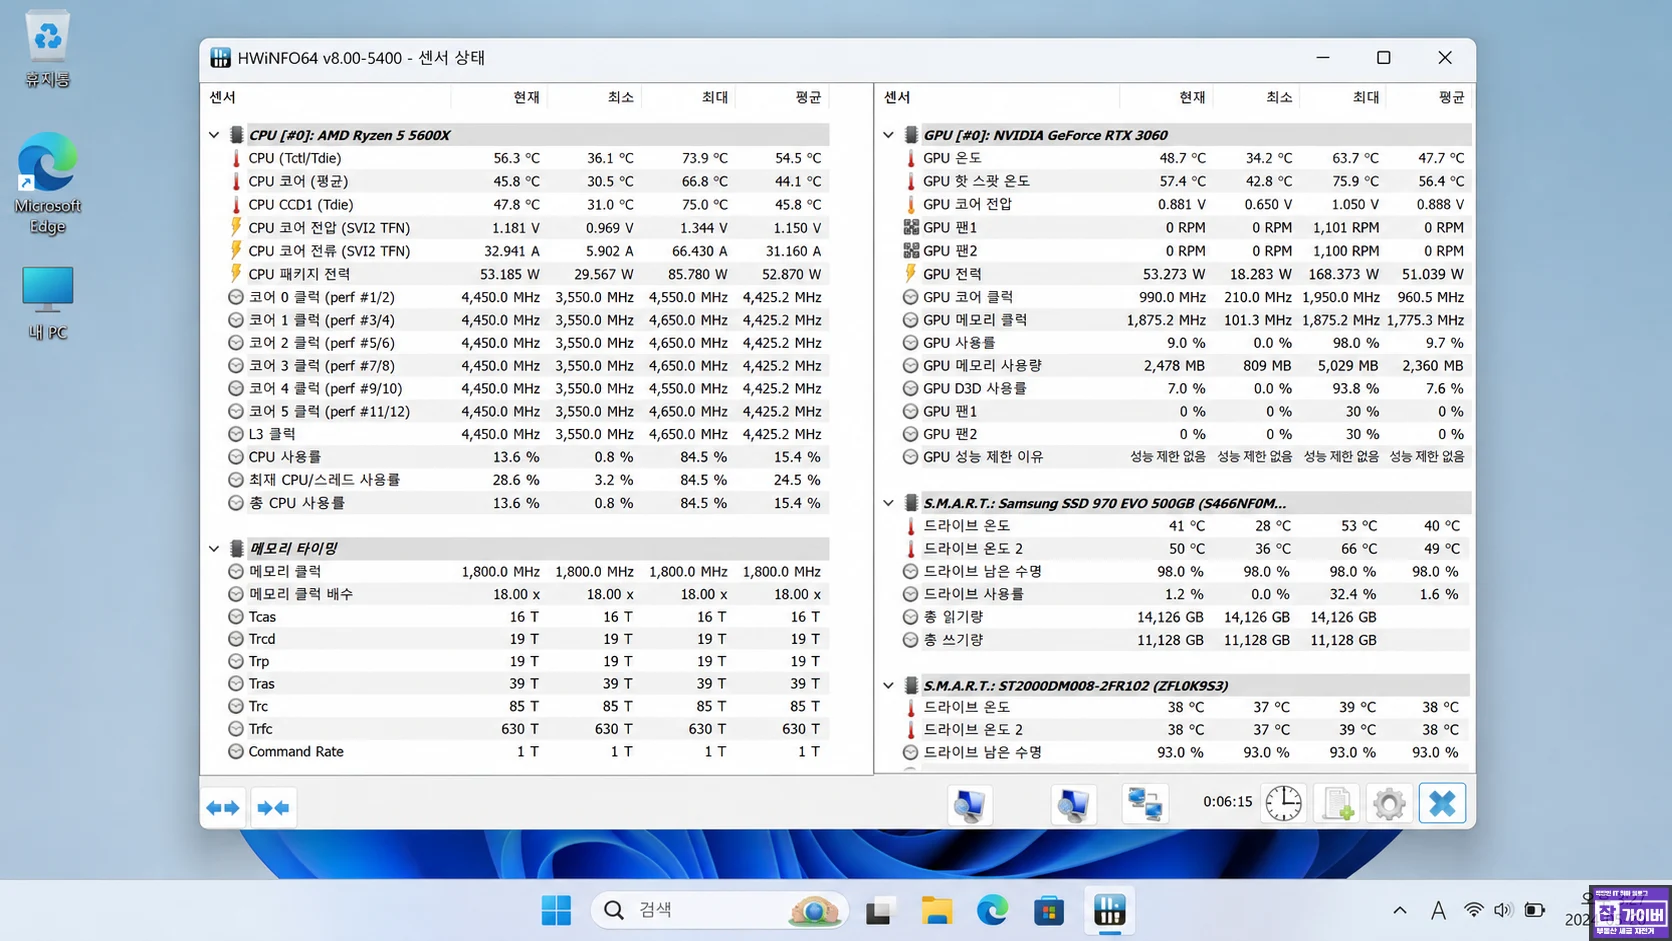
Task: Select the 메모리 클럭 배수 row
Action: pyautogui.click(x=527, y=594)
